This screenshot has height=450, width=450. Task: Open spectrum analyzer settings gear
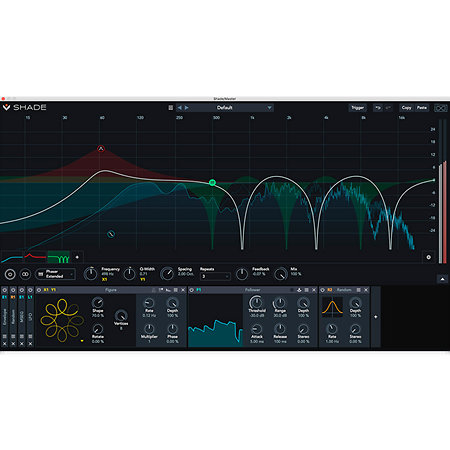429,257
